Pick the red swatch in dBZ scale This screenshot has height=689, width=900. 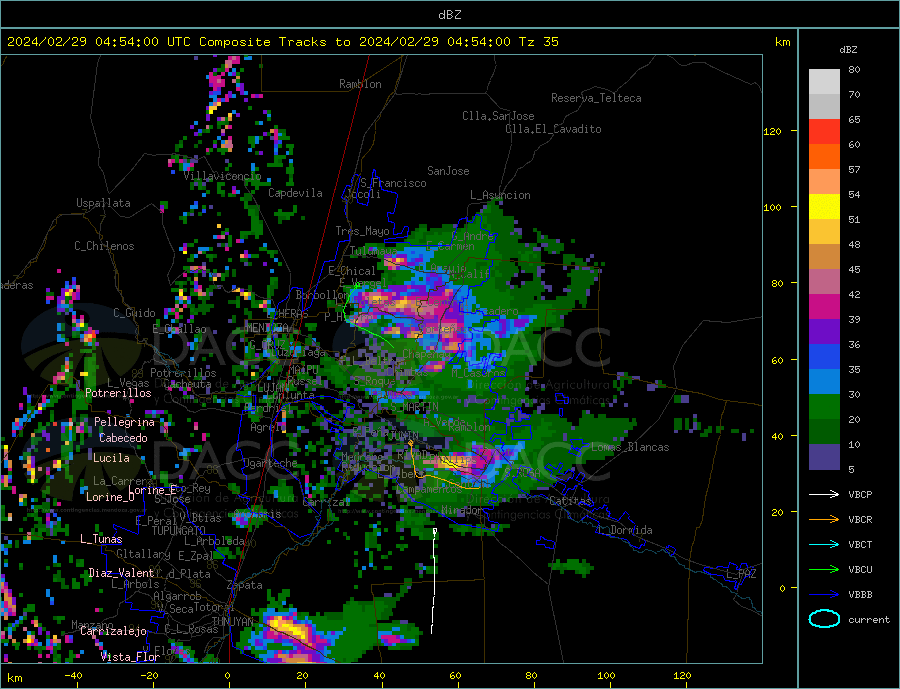coord(824,131)
